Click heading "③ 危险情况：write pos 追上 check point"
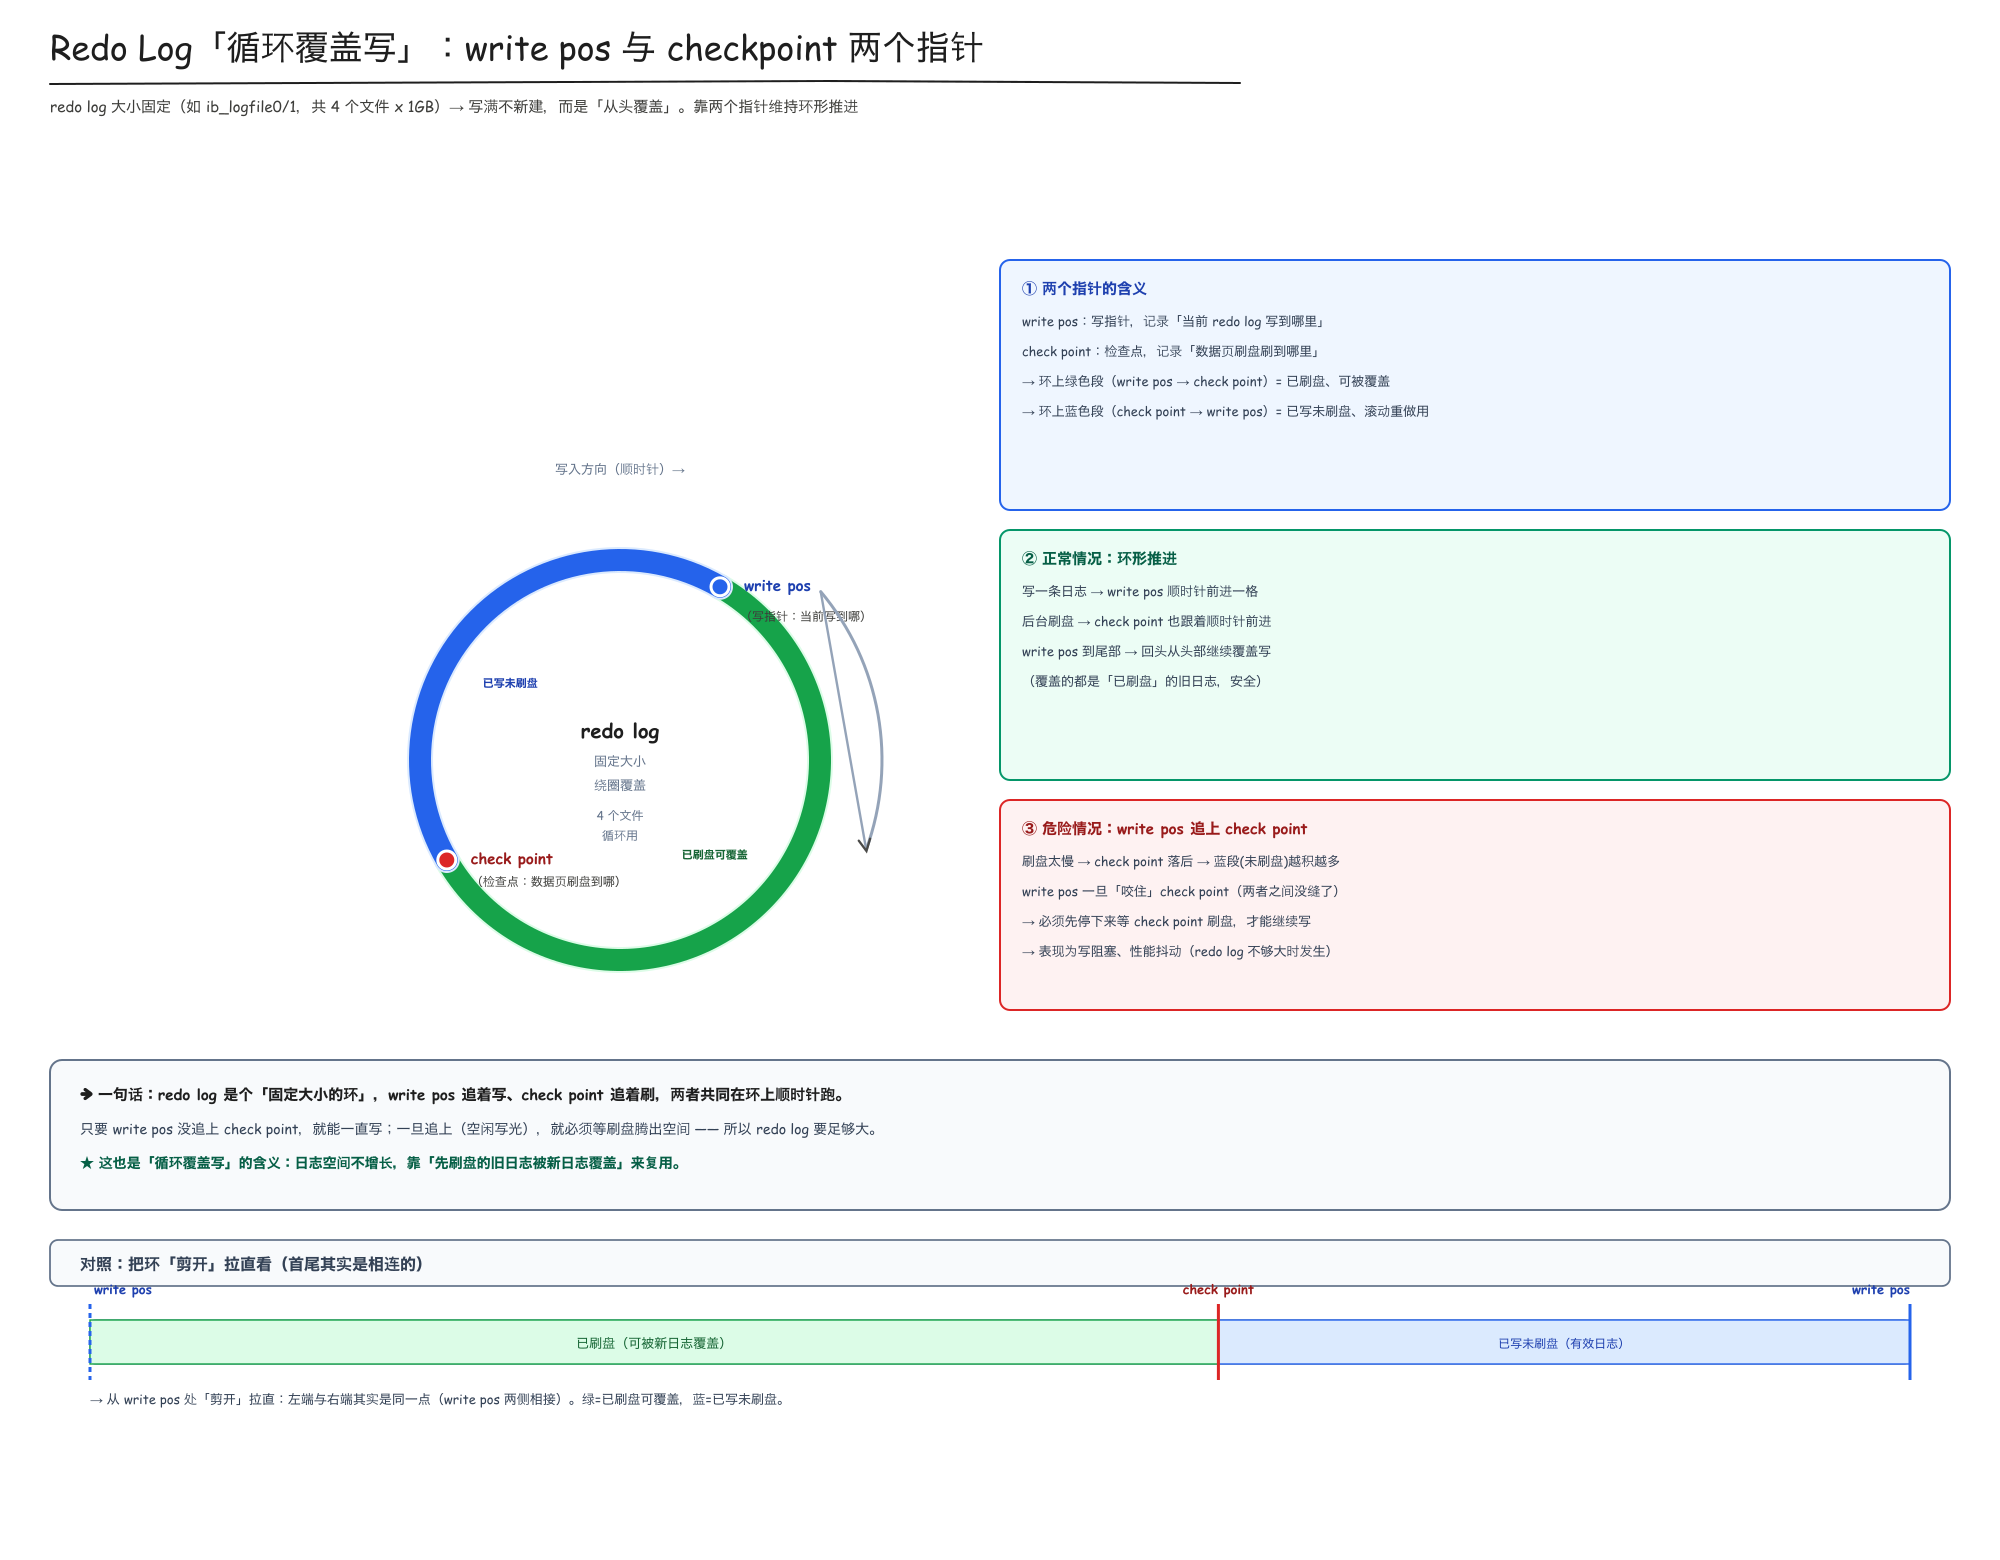 1164,828
